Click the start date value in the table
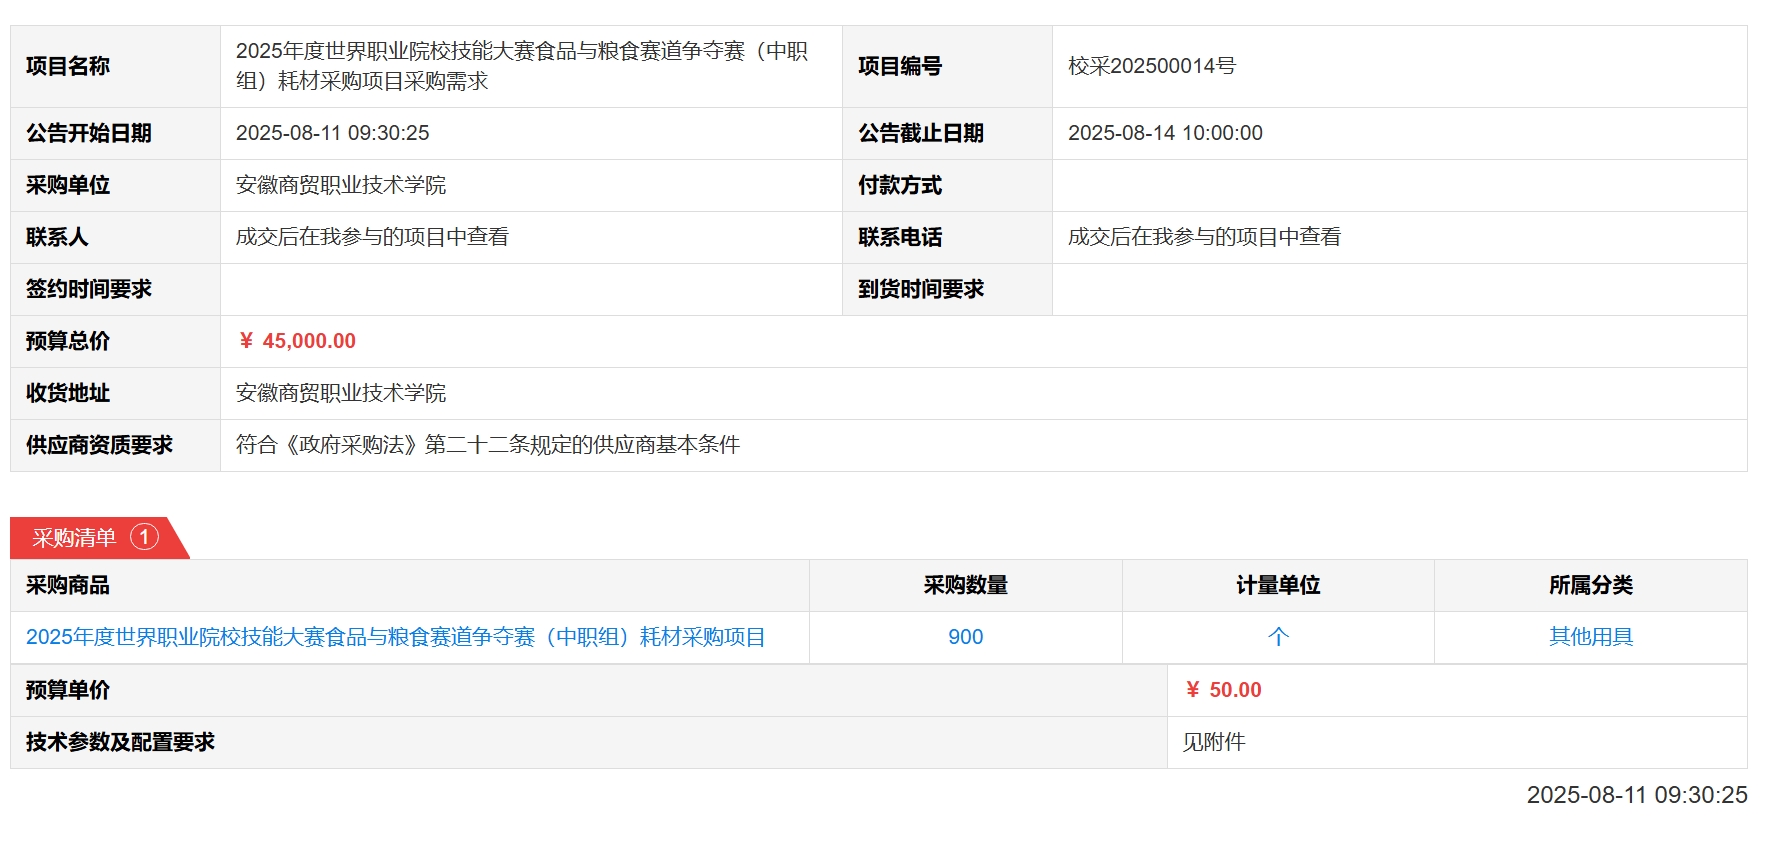This screenshot has height=851, width=1765. tap(332, 133)
